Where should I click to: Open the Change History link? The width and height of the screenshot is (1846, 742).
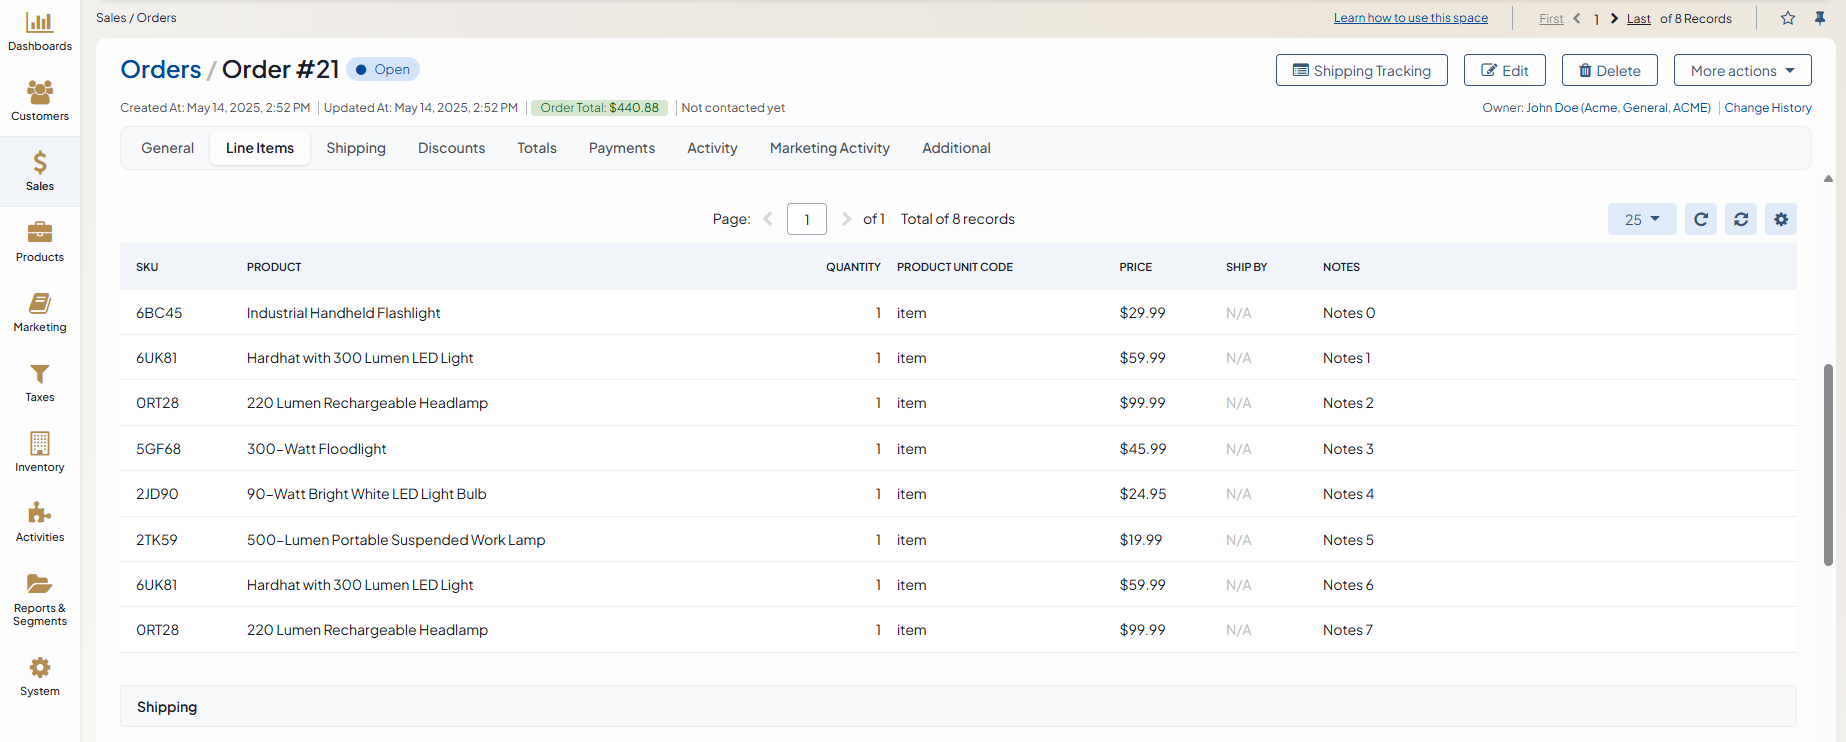[1767, 108]
